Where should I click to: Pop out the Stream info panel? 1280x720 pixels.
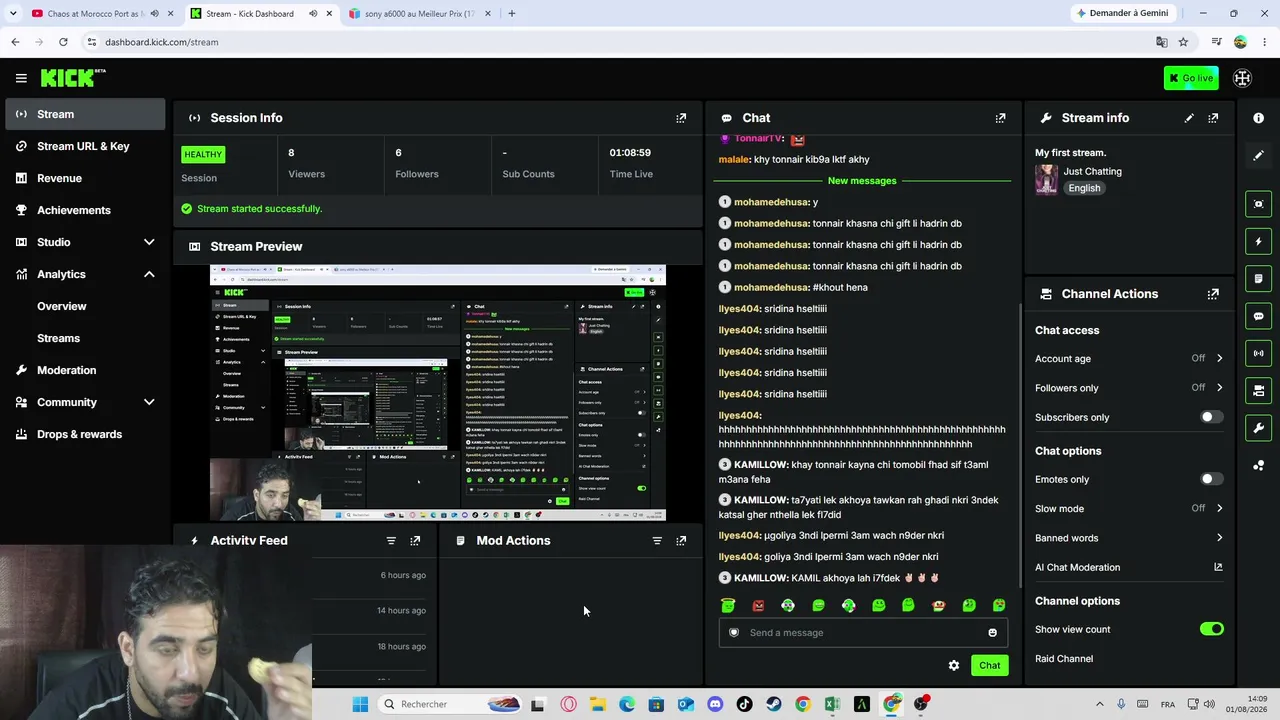tap(1213, 118)
